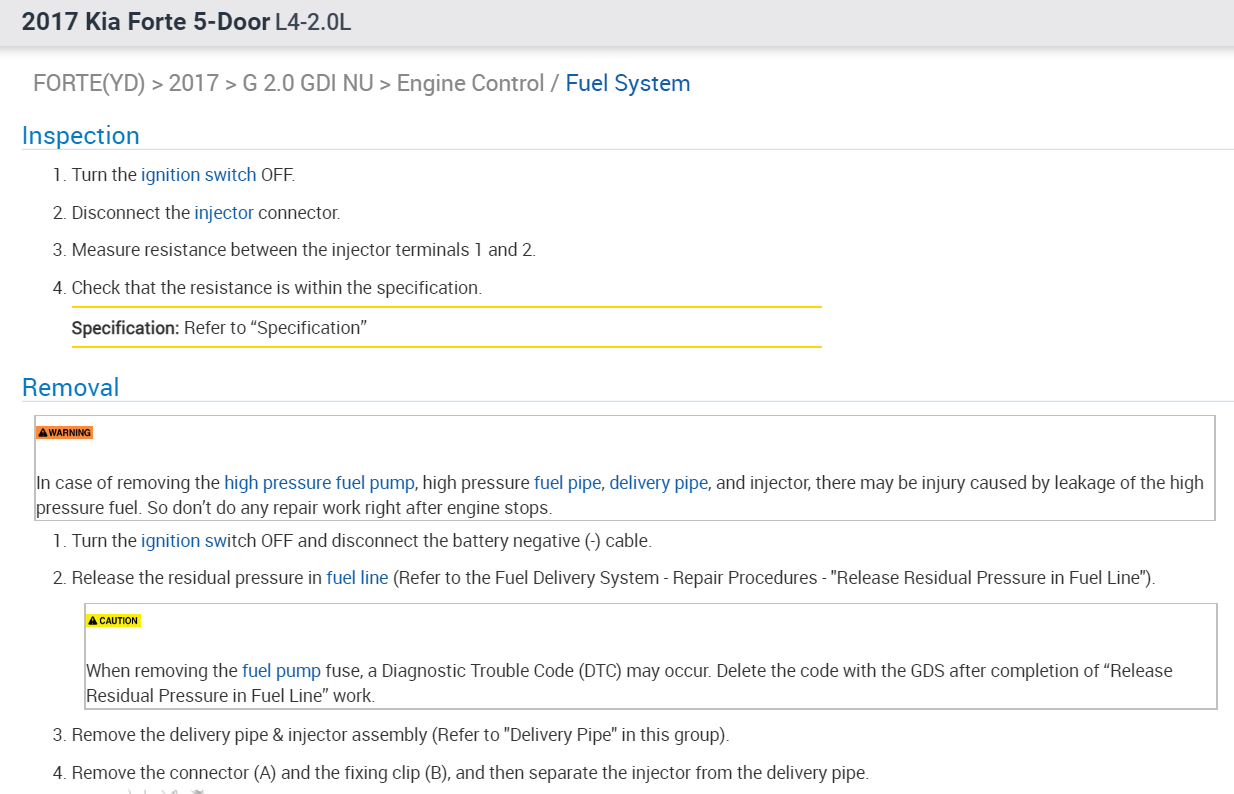Open ignition switch link under Inspection
The width and height of the screenshot is (1234, 794).
198,175
